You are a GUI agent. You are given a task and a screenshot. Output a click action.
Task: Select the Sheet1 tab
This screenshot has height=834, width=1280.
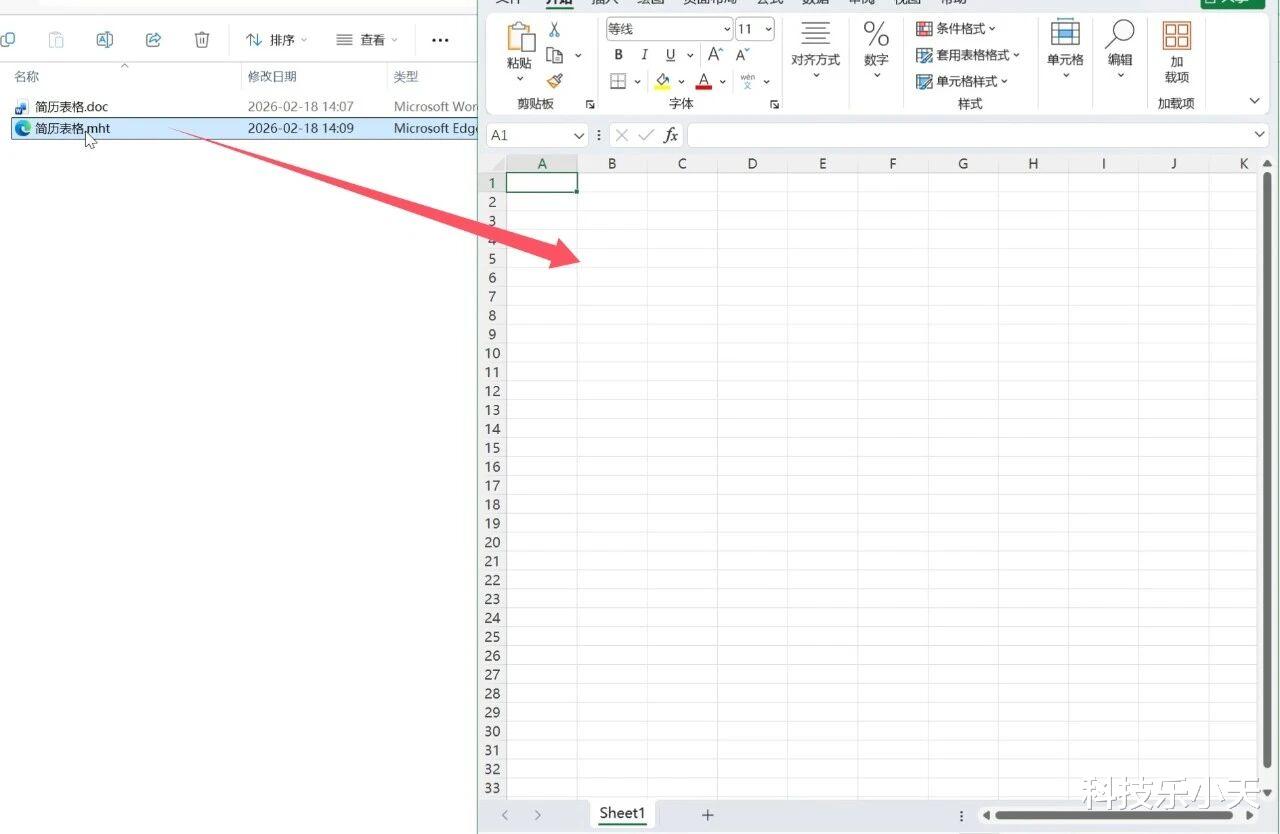[622, 814]
